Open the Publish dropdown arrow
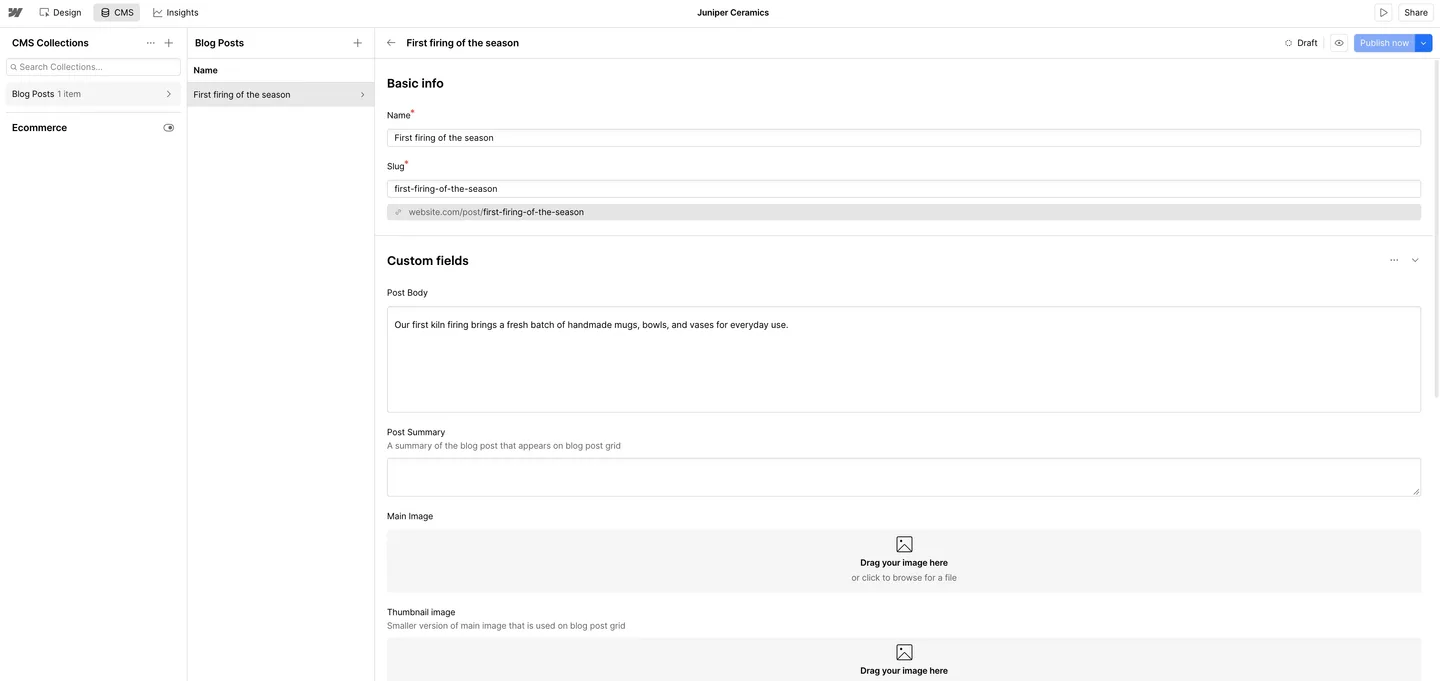Image resolution: width=1440 pixels, height=681 pixels. click(1424, 43)
